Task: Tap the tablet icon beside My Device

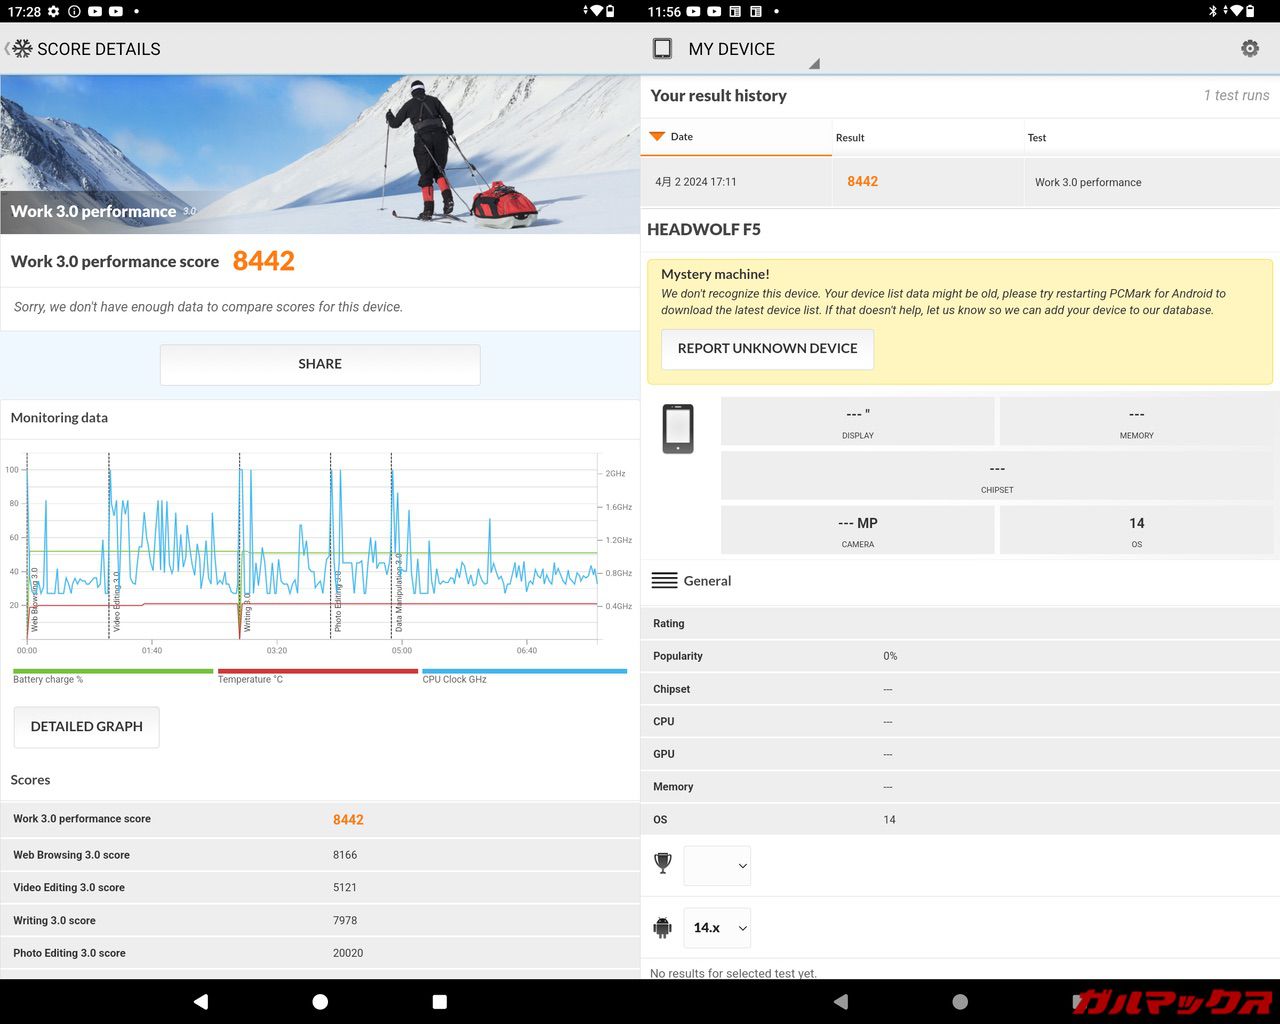Action: [x=662, y=48]
